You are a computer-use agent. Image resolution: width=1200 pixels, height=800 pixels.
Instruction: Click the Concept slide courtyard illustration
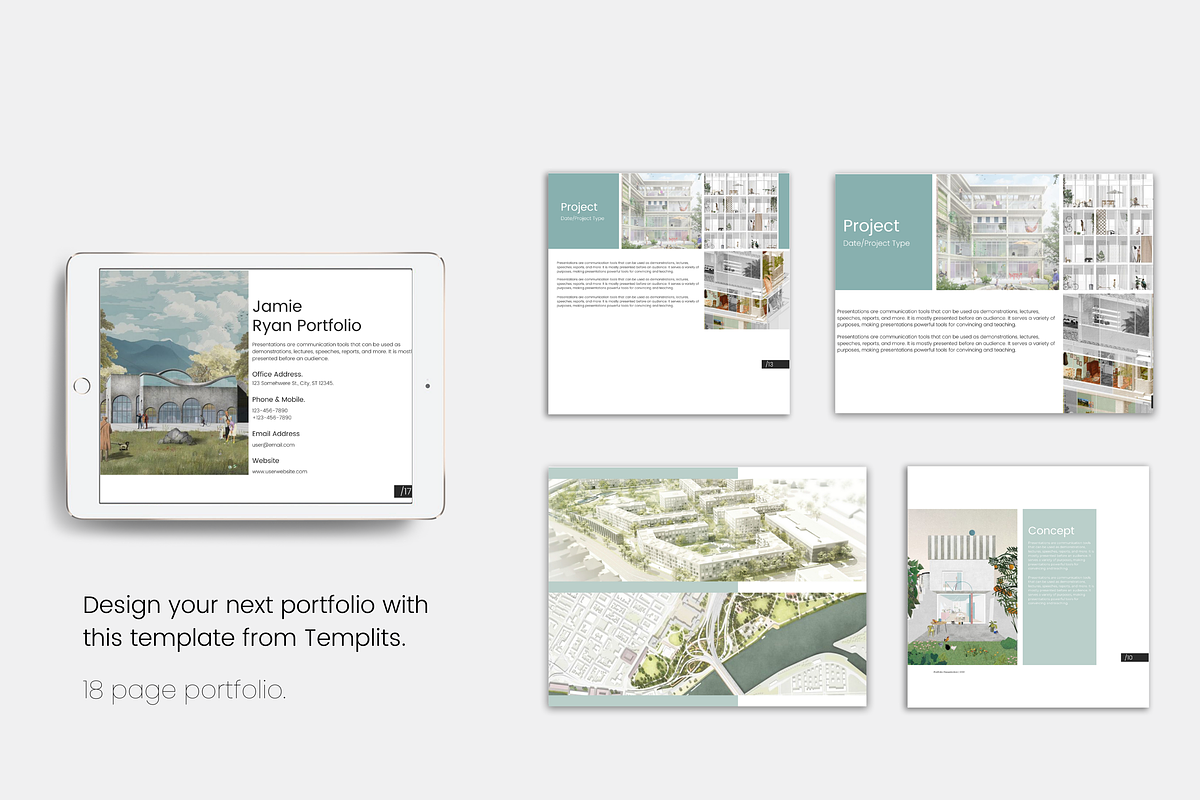(x=962, y=587)
